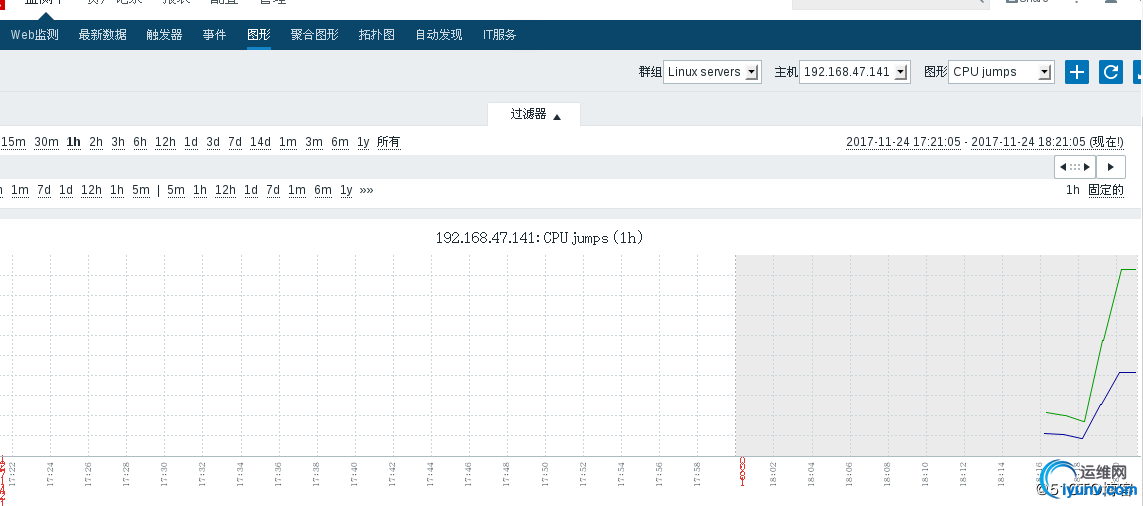Set zoom period to 15m
The image size is (1143, 506).
(13, 141)
